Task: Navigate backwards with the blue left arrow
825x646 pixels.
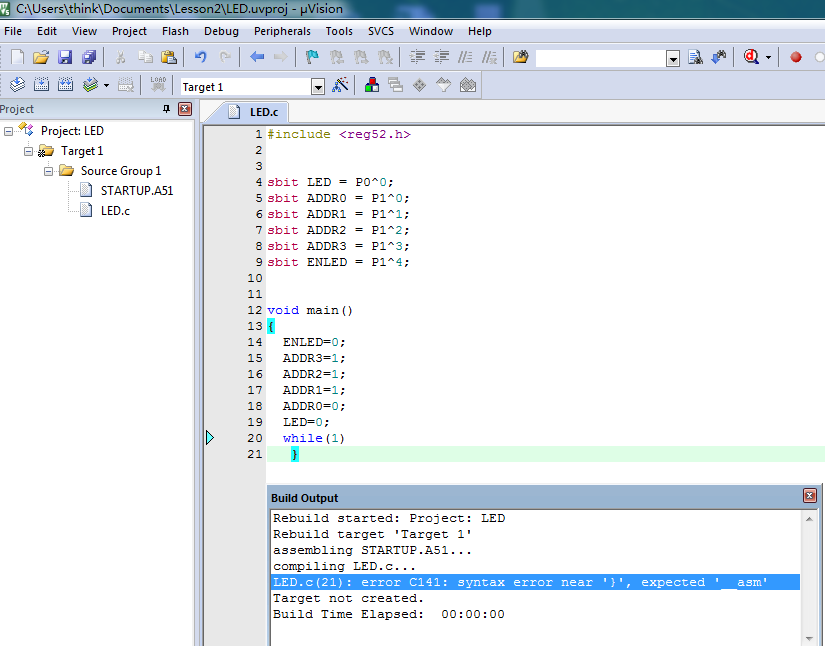Action: [257, 57]
